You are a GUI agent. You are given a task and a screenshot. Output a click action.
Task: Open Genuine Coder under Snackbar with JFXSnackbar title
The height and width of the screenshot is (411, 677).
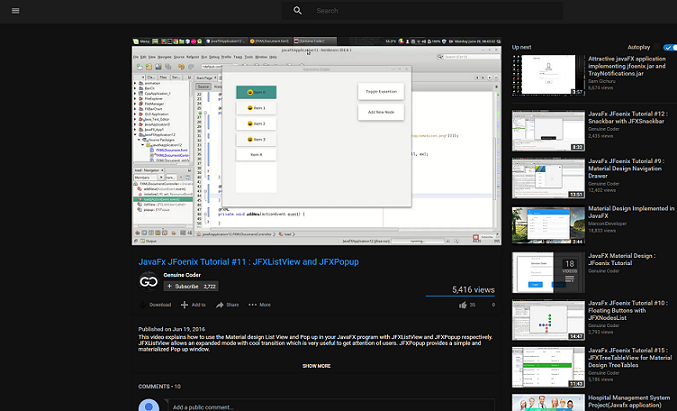(x=604, y=129)
